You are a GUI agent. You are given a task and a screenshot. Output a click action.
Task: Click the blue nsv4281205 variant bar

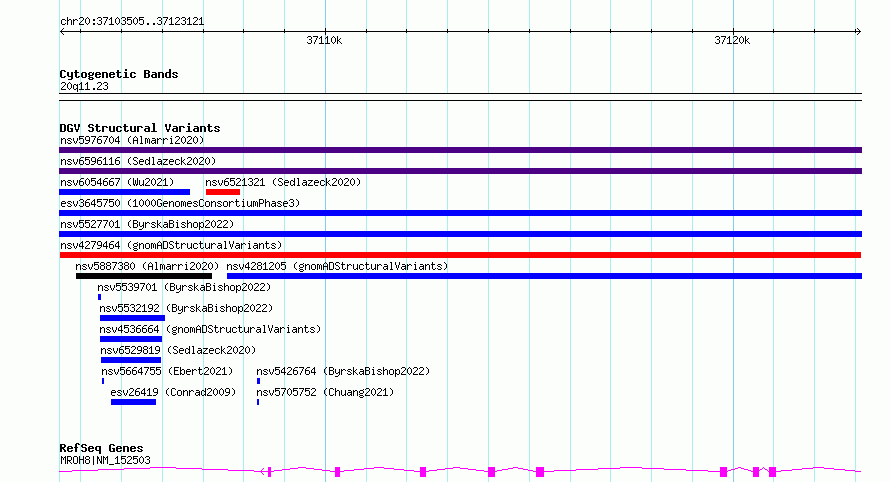coord(544,276)
